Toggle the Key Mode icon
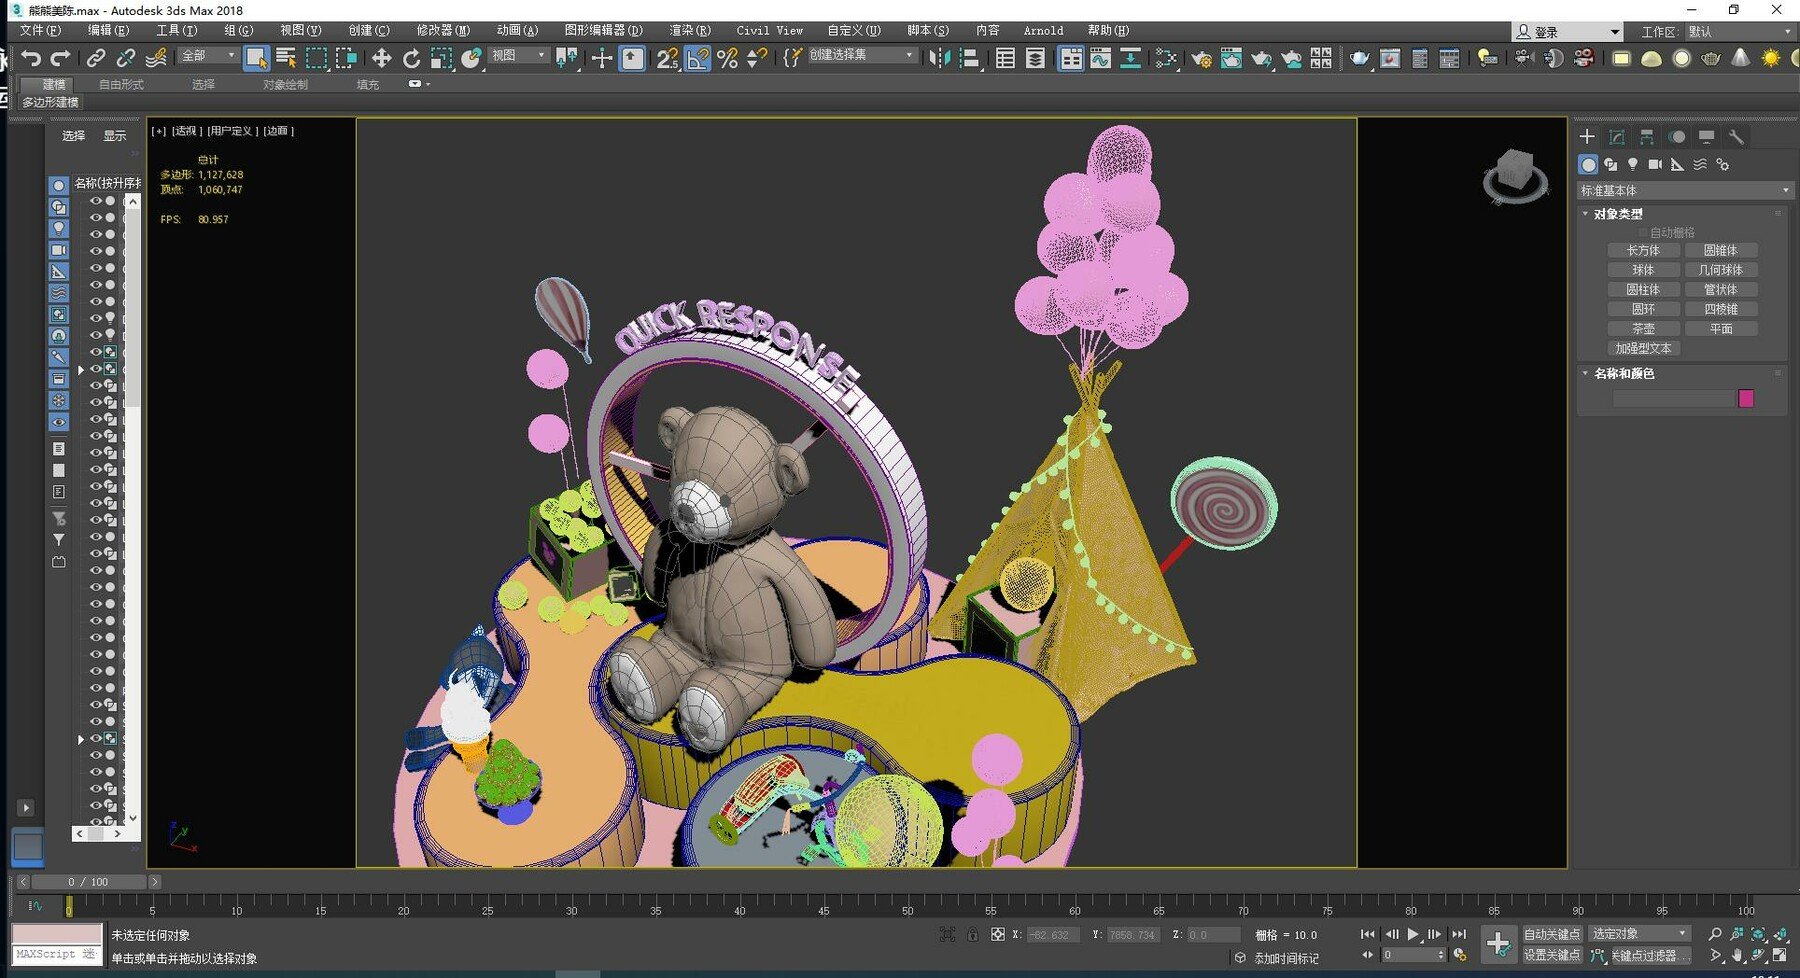 coord(1367,955)
